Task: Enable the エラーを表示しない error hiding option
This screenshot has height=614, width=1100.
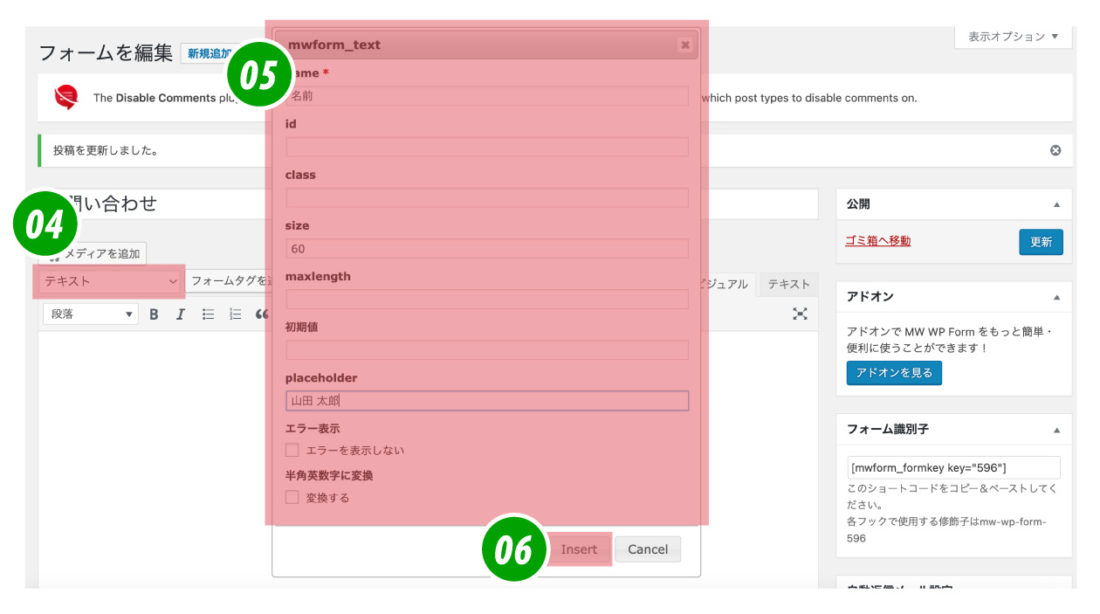Action: [290, 449]
